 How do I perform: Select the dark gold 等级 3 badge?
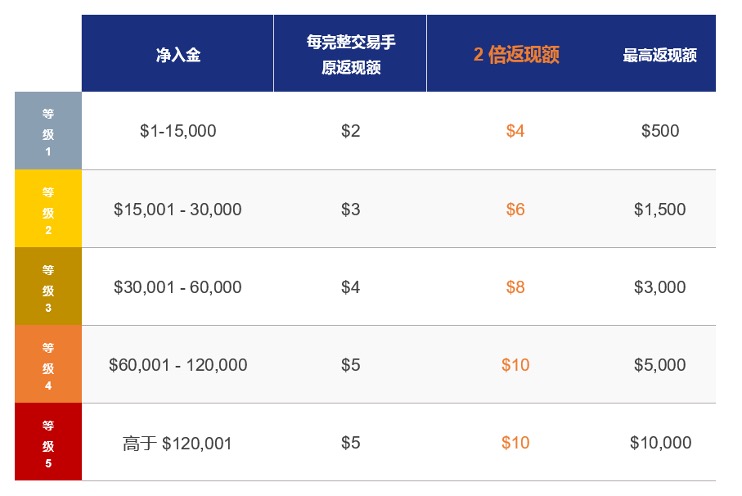pos(48,287)
